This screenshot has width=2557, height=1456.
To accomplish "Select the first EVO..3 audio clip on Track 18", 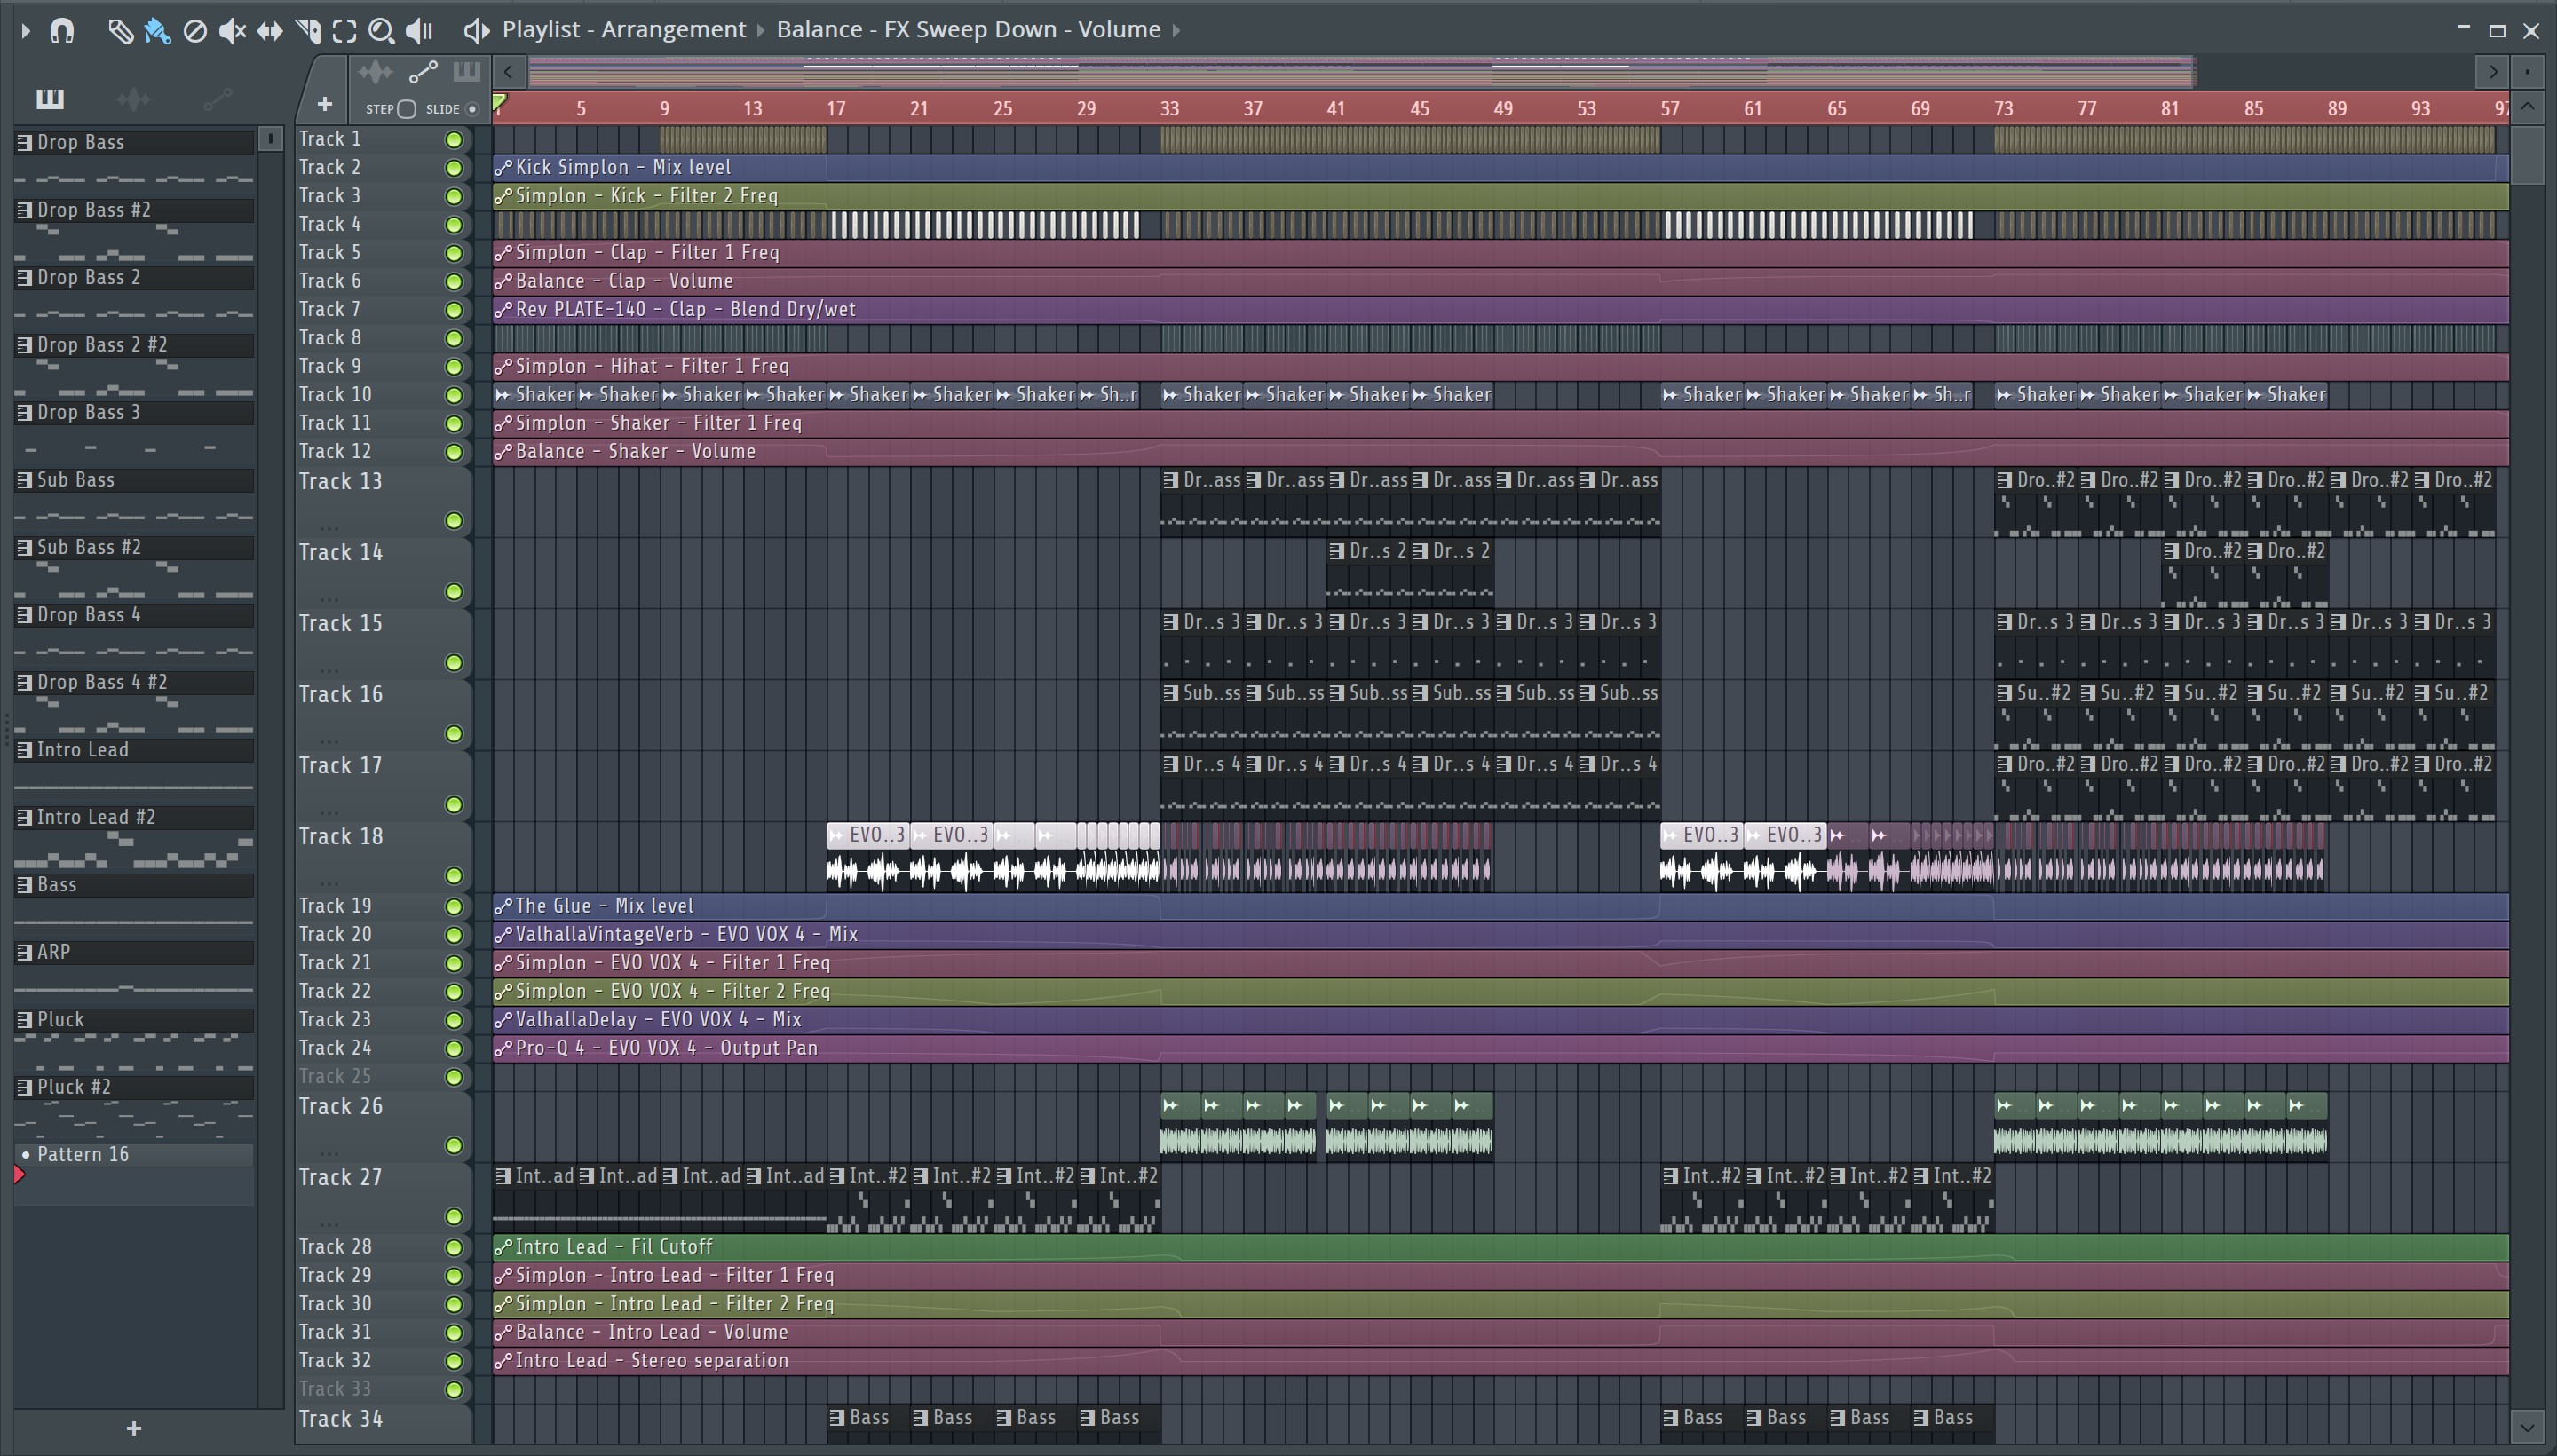I will point(868,857).
